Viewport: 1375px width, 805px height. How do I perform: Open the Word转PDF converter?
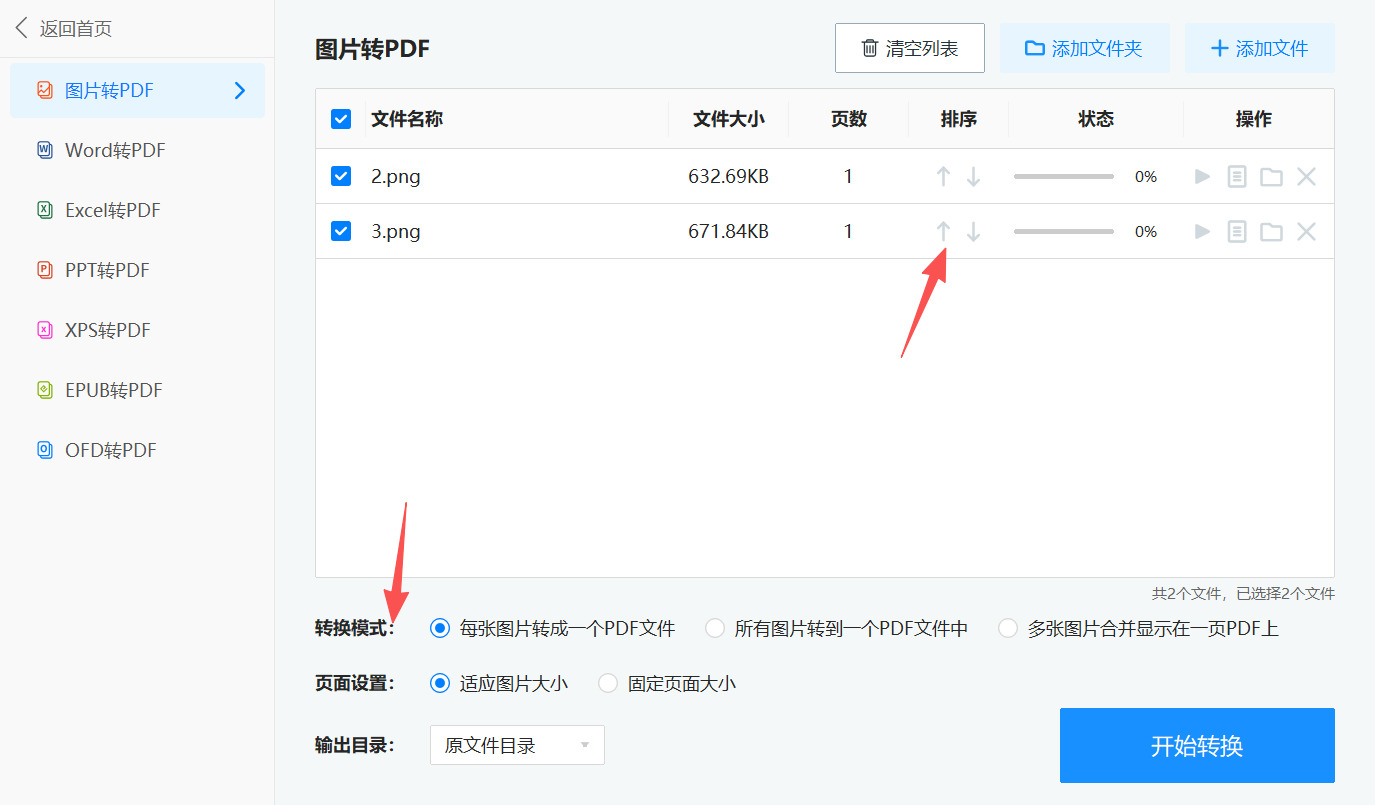pyautogui.click(x=106, y=150)
